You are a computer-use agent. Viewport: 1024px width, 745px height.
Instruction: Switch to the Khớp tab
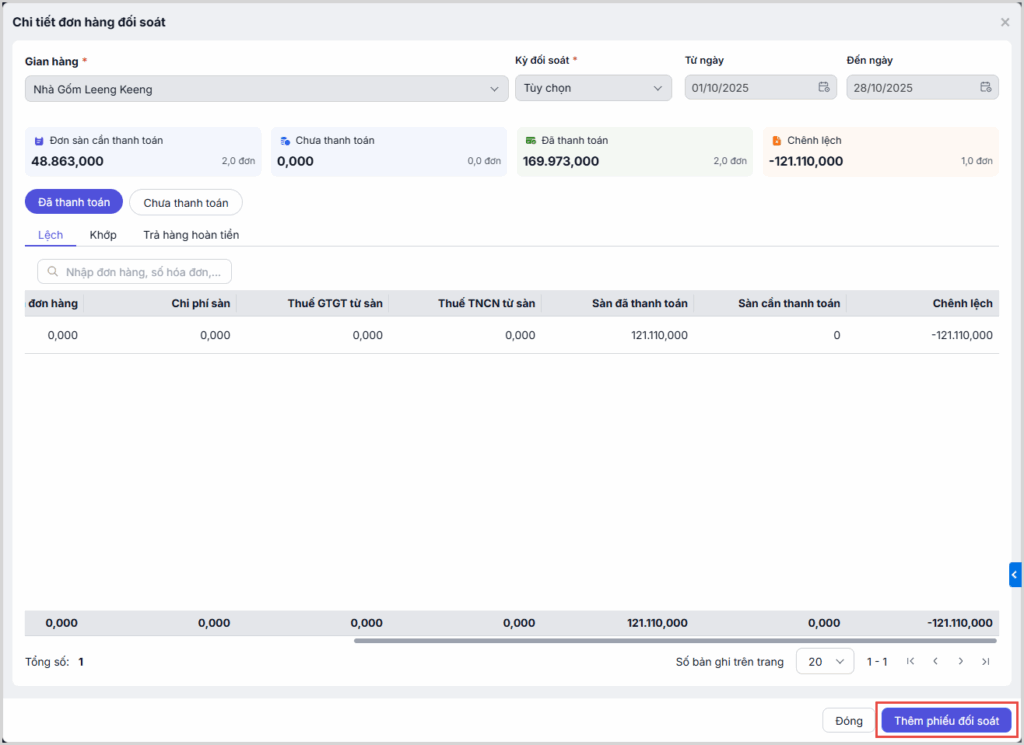[x=103, y=235]
